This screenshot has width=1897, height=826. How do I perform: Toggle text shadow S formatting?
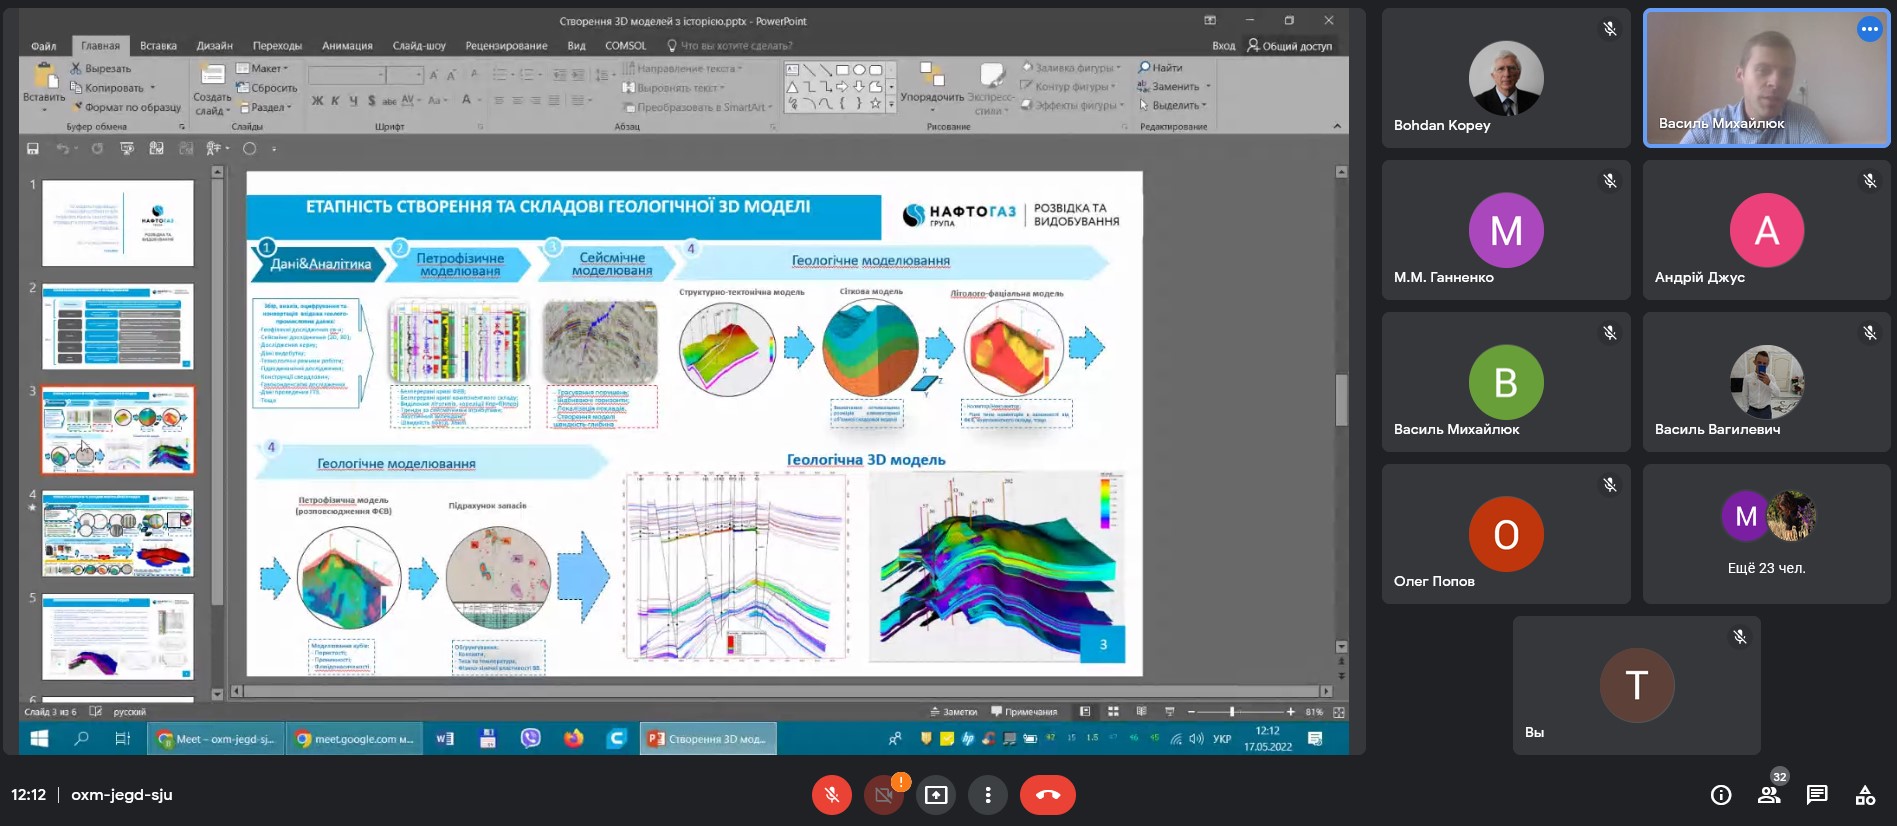(371, 101)
